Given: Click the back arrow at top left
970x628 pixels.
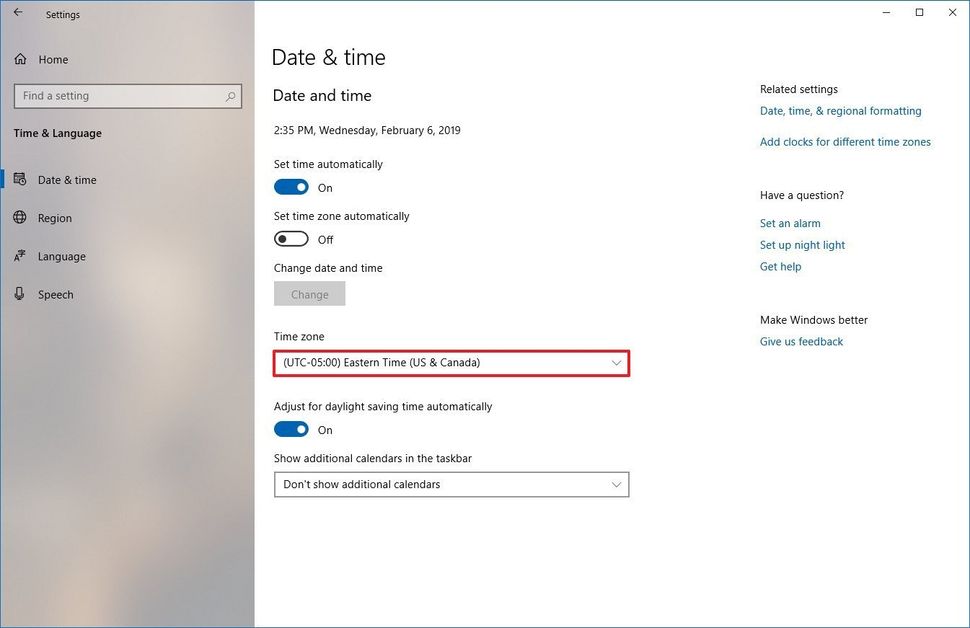Looking at the screenshot, I should (x=16, y=11).
